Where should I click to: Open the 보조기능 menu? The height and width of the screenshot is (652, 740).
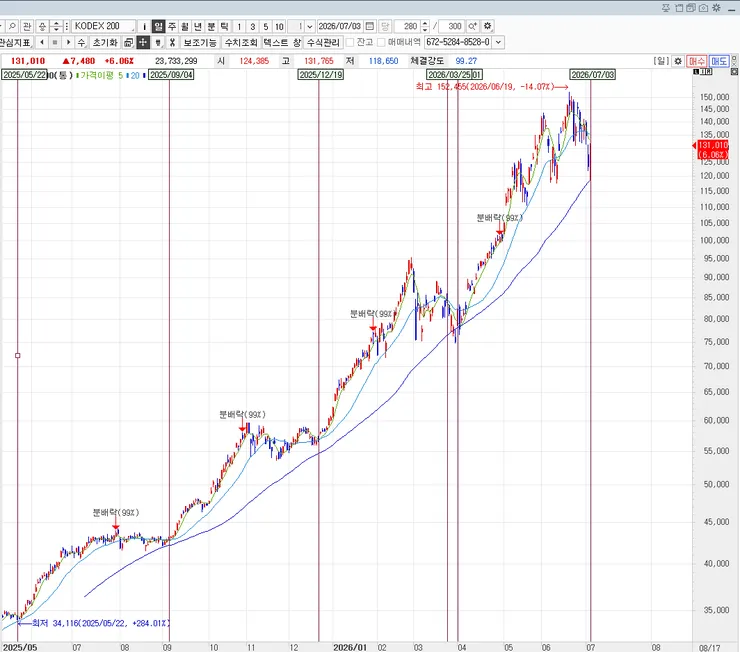200,42
